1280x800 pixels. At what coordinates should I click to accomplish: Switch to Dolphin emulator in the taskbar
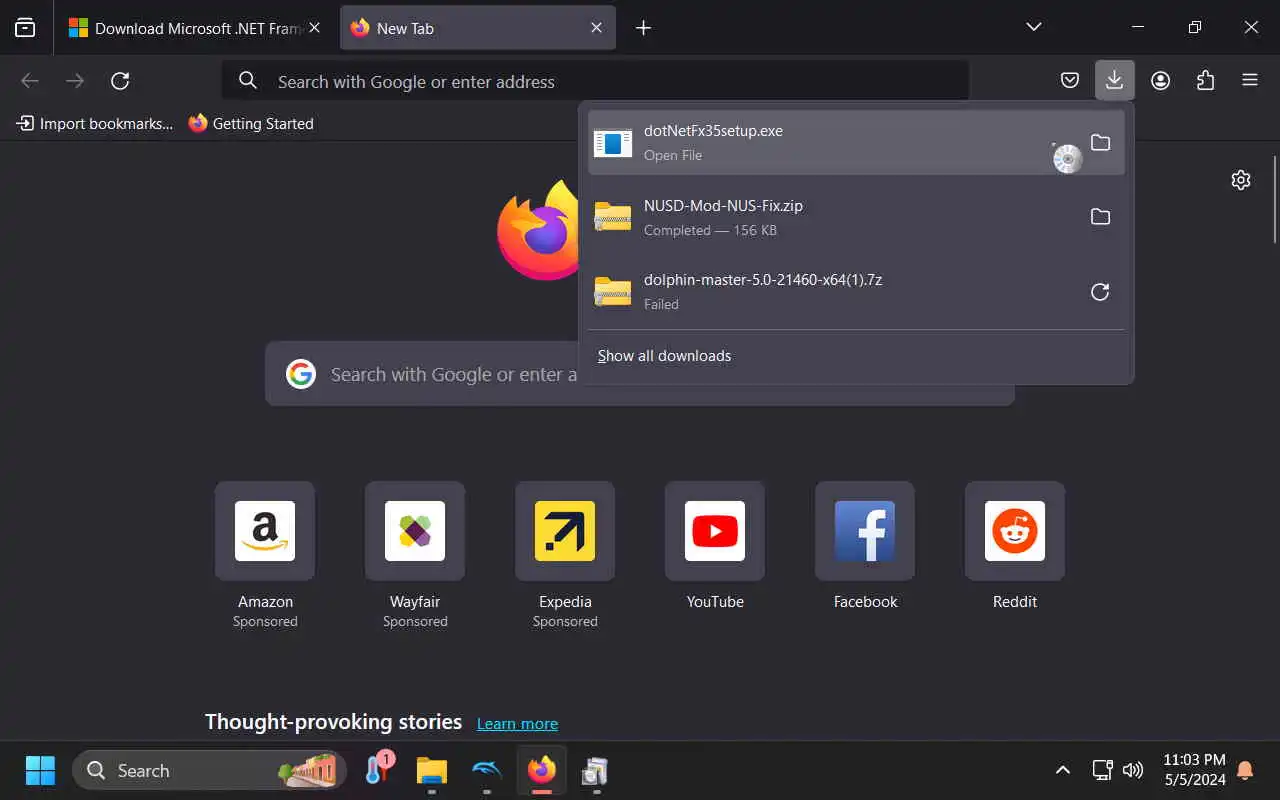point(487,770)
